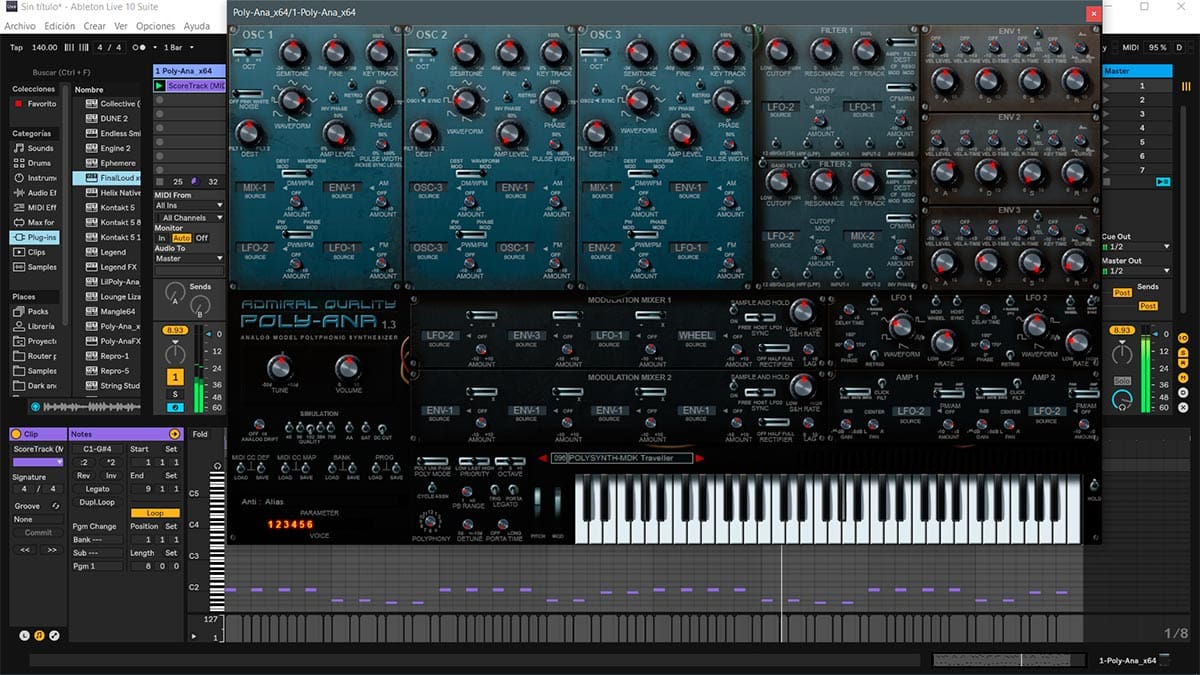Open the Edición menu

[60, 26]
